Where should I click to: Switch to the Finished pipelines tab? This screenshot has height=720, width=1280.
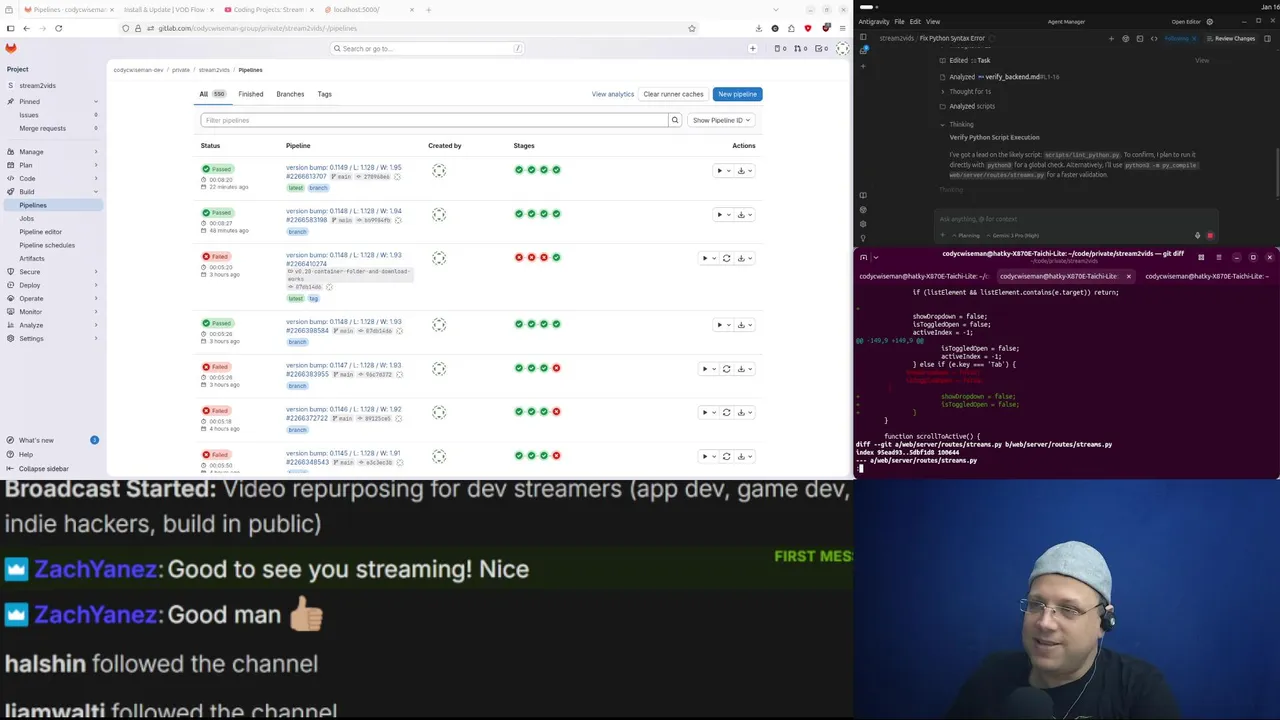(251, 94)
